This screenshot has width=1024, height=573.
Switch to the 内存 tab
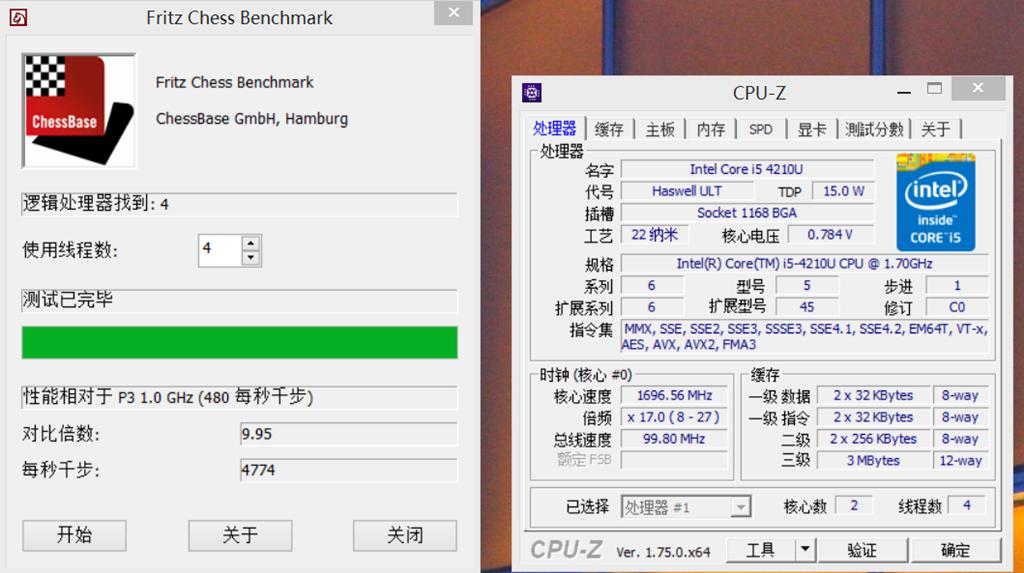pyautogui.click(x=711, y=129)
